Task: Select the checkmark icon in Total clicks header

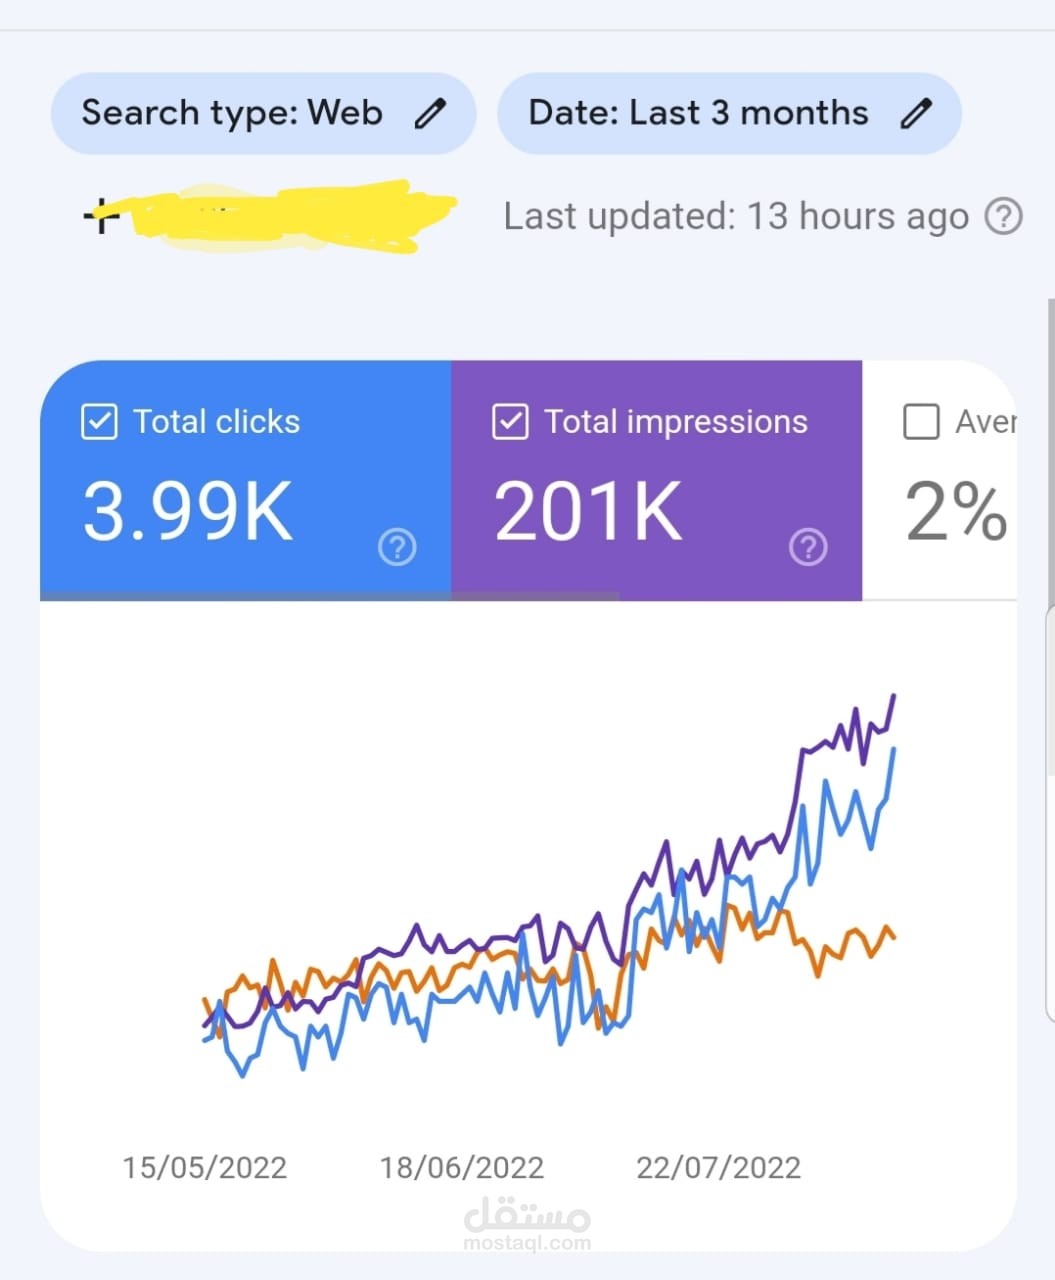Action: point(98,421)
